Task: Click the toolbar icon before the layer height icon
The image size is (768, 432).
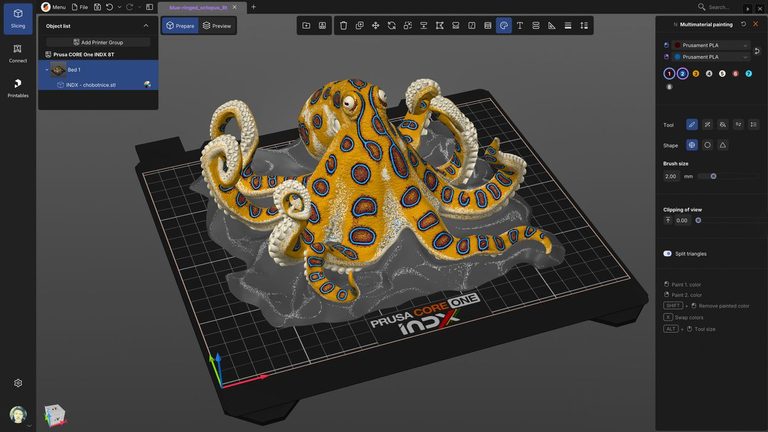Action: (568, 25)
